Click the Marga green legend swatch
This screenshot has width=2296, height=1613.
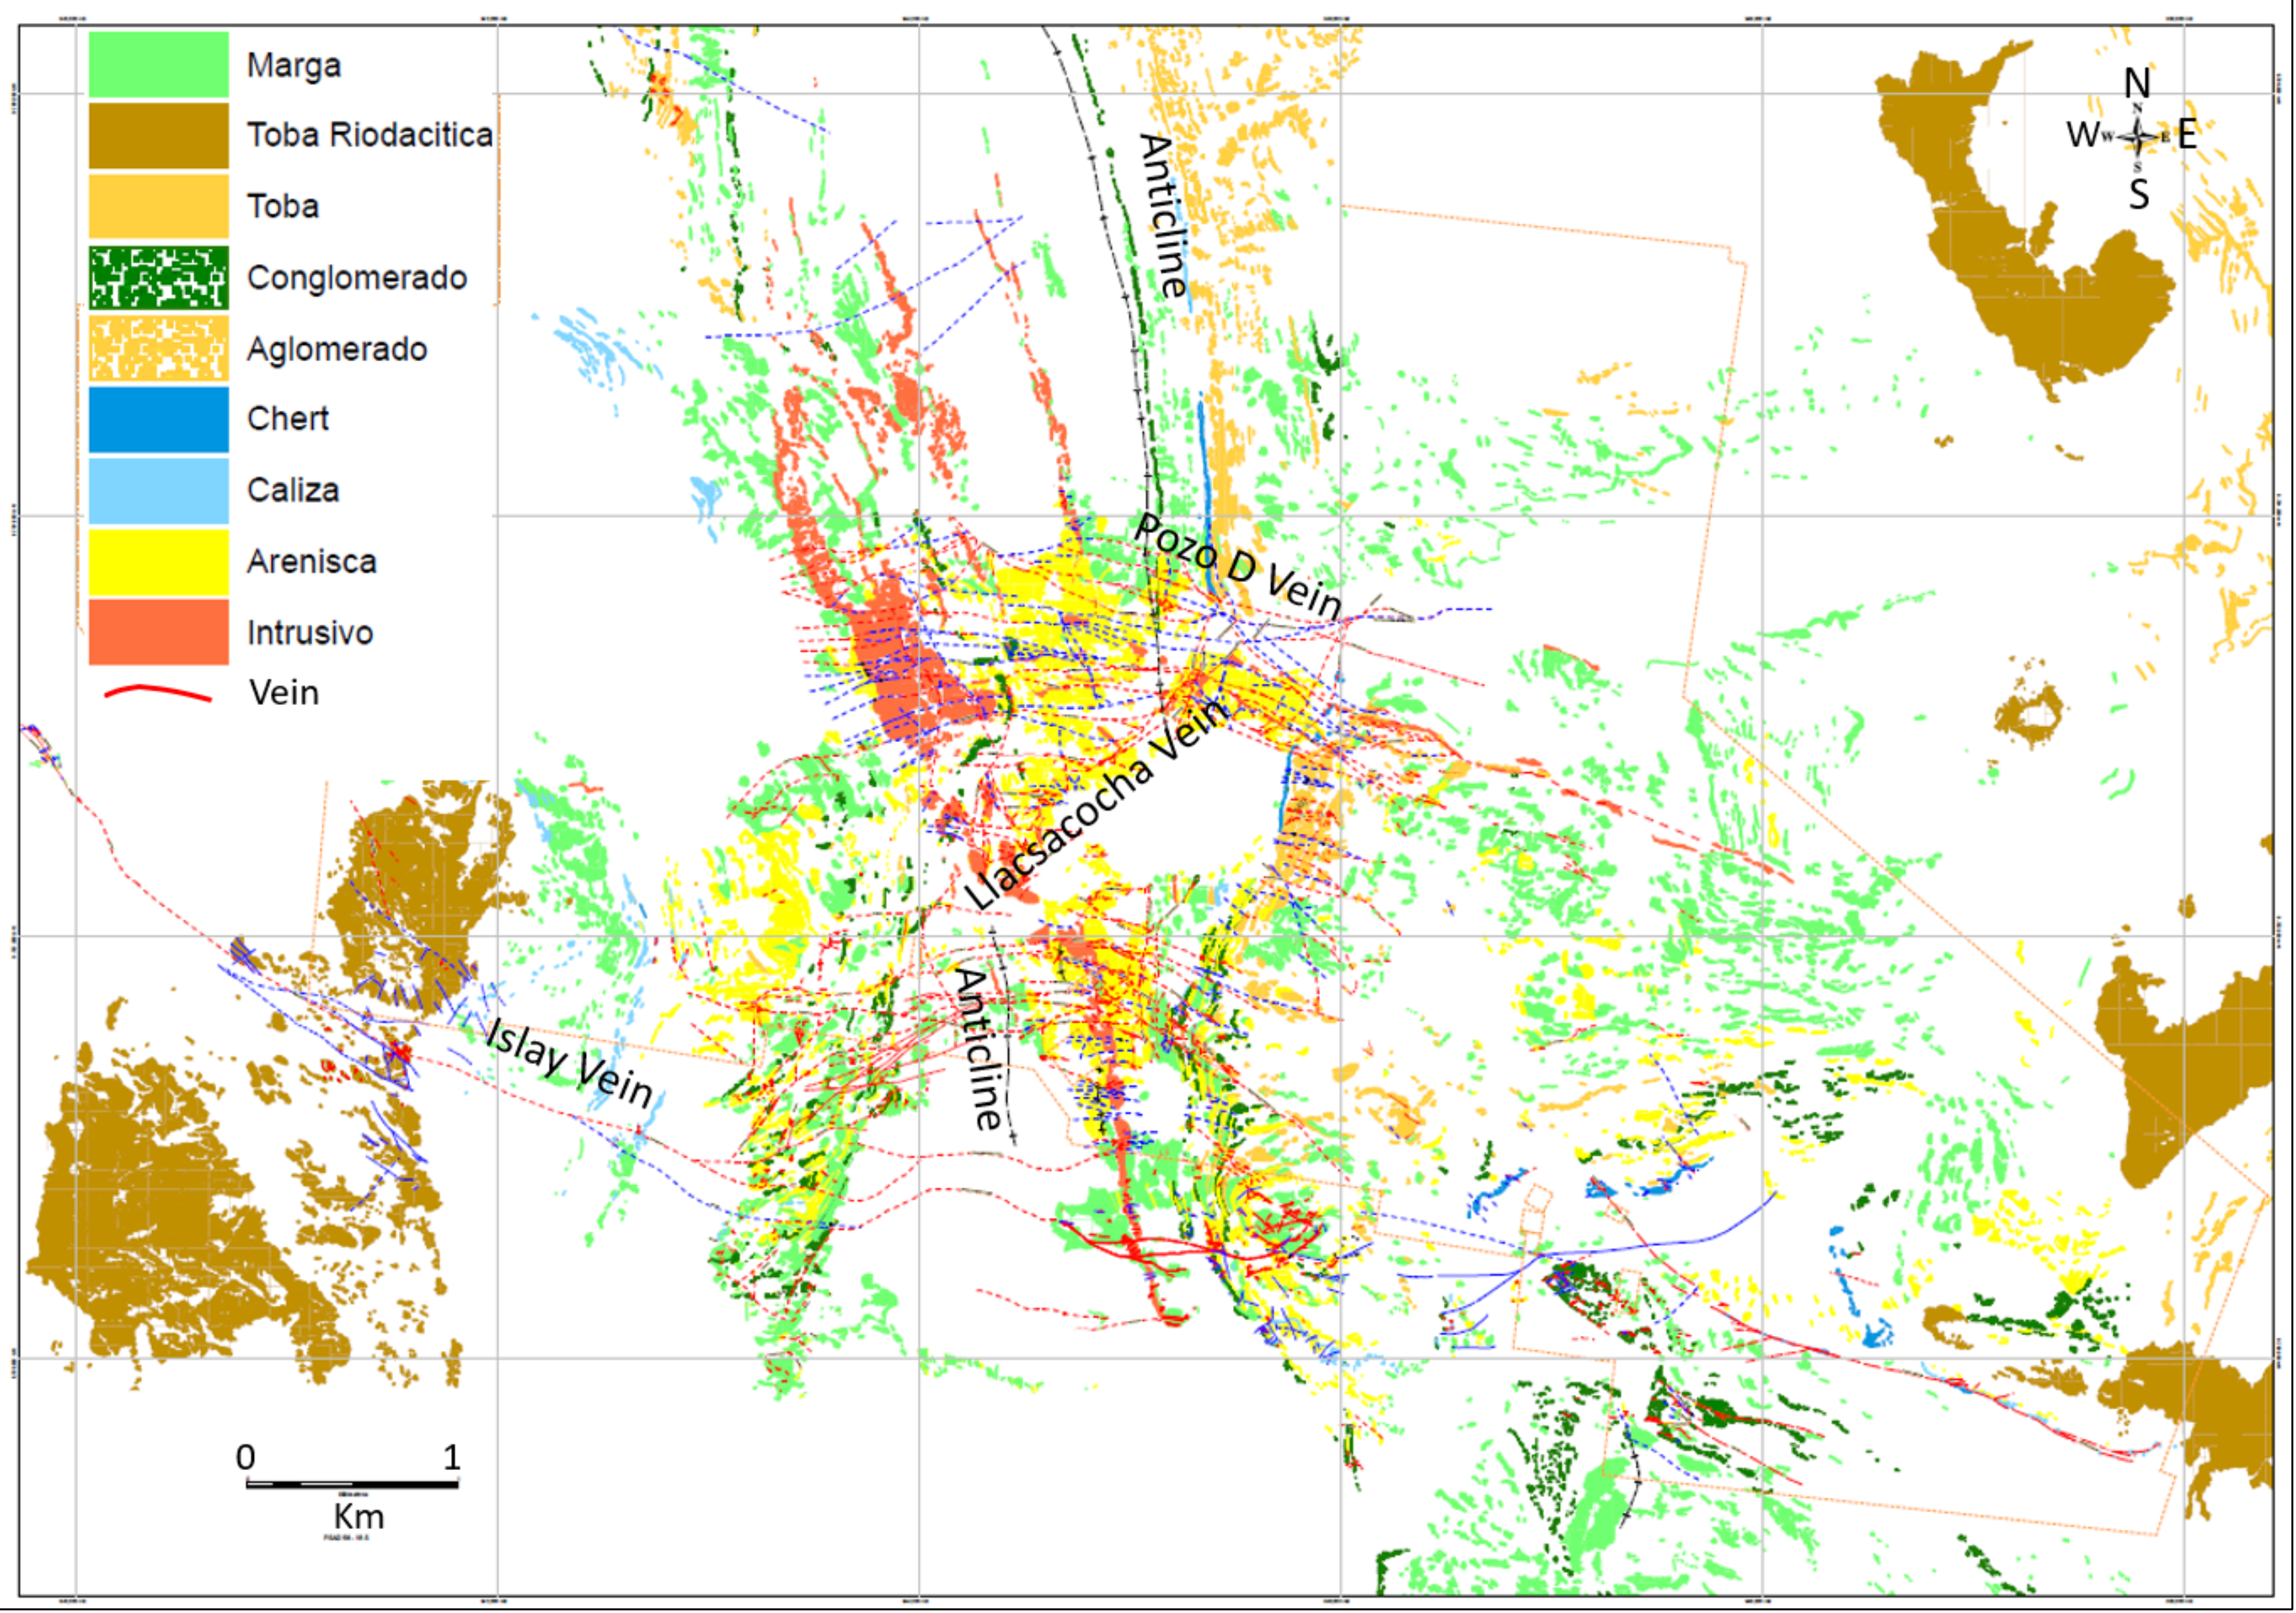[158, 65]
